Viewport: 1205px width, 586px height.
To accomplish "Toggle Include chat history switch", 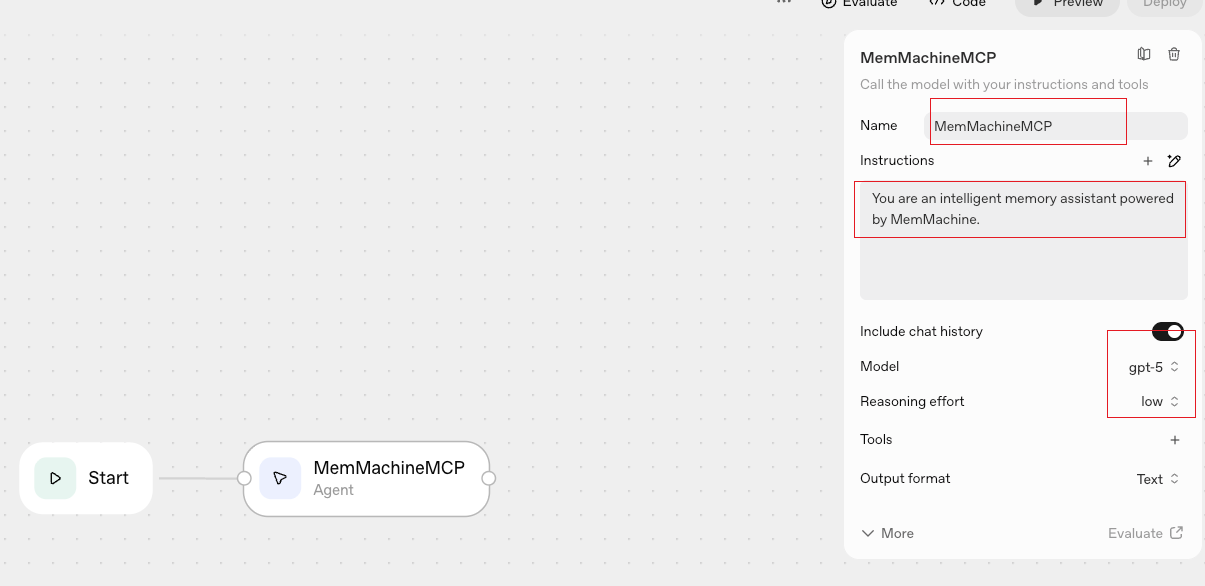I will coord(1167,332).
